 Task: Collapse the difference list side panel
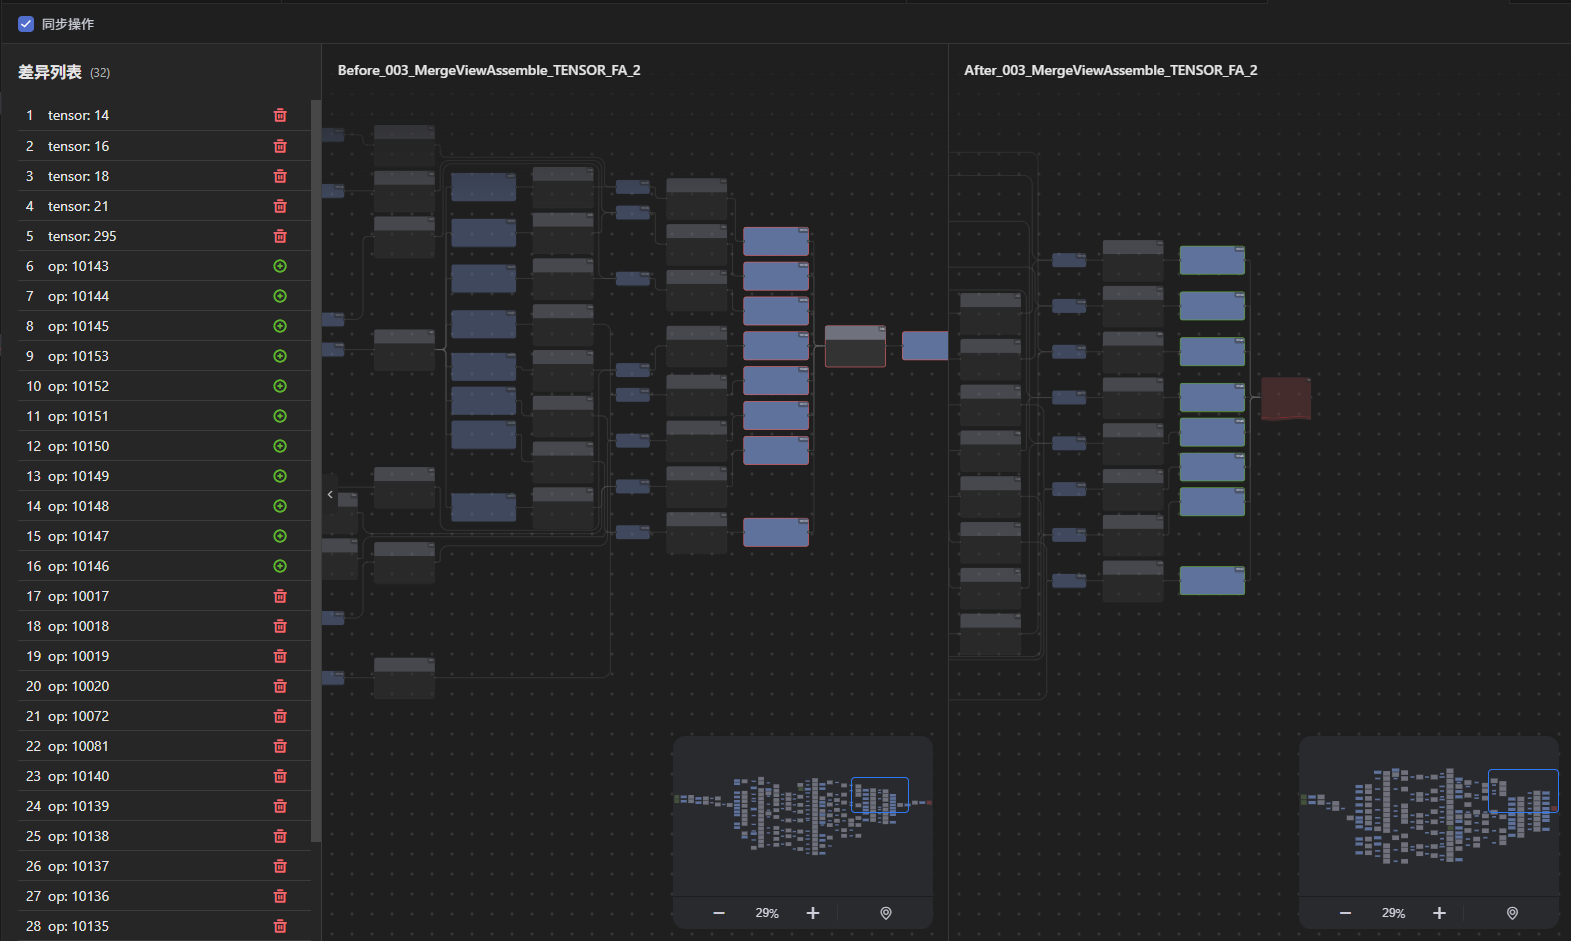[330, 494]
